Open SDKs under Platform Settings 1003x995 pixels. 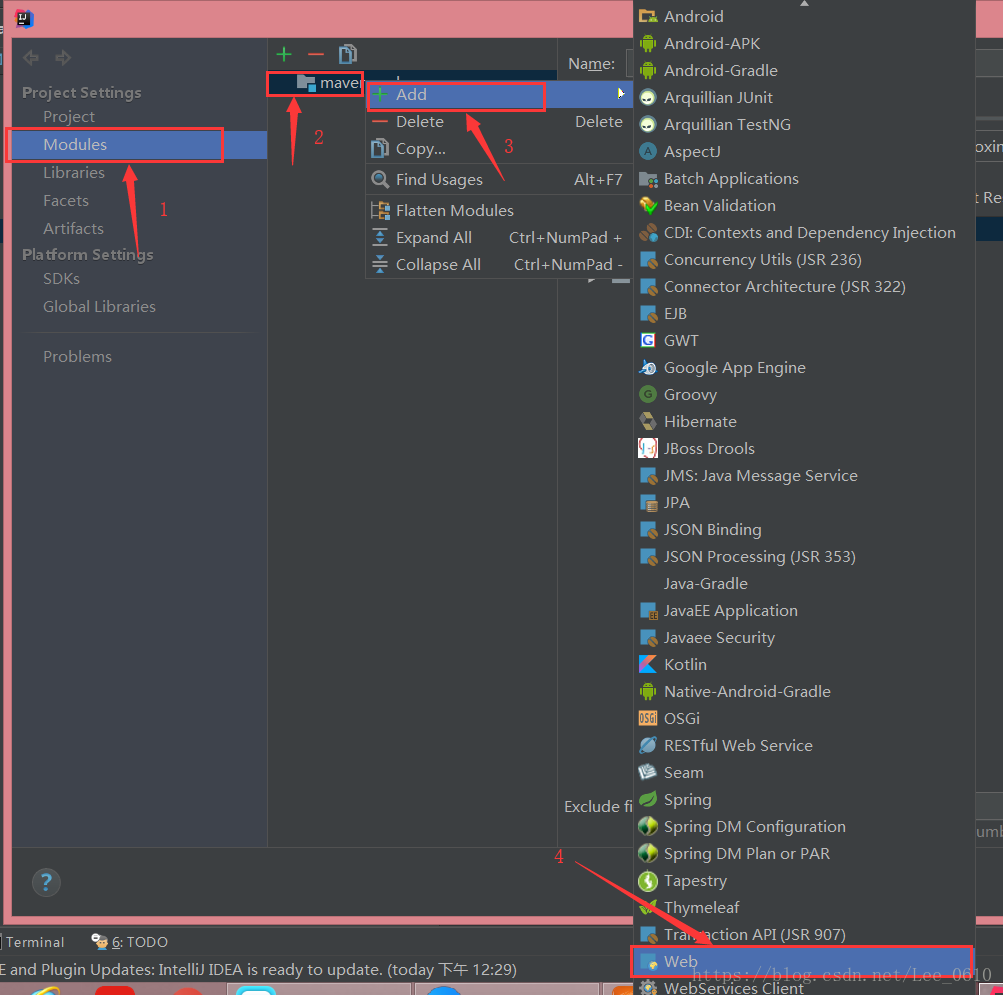[x=61, y=278]
